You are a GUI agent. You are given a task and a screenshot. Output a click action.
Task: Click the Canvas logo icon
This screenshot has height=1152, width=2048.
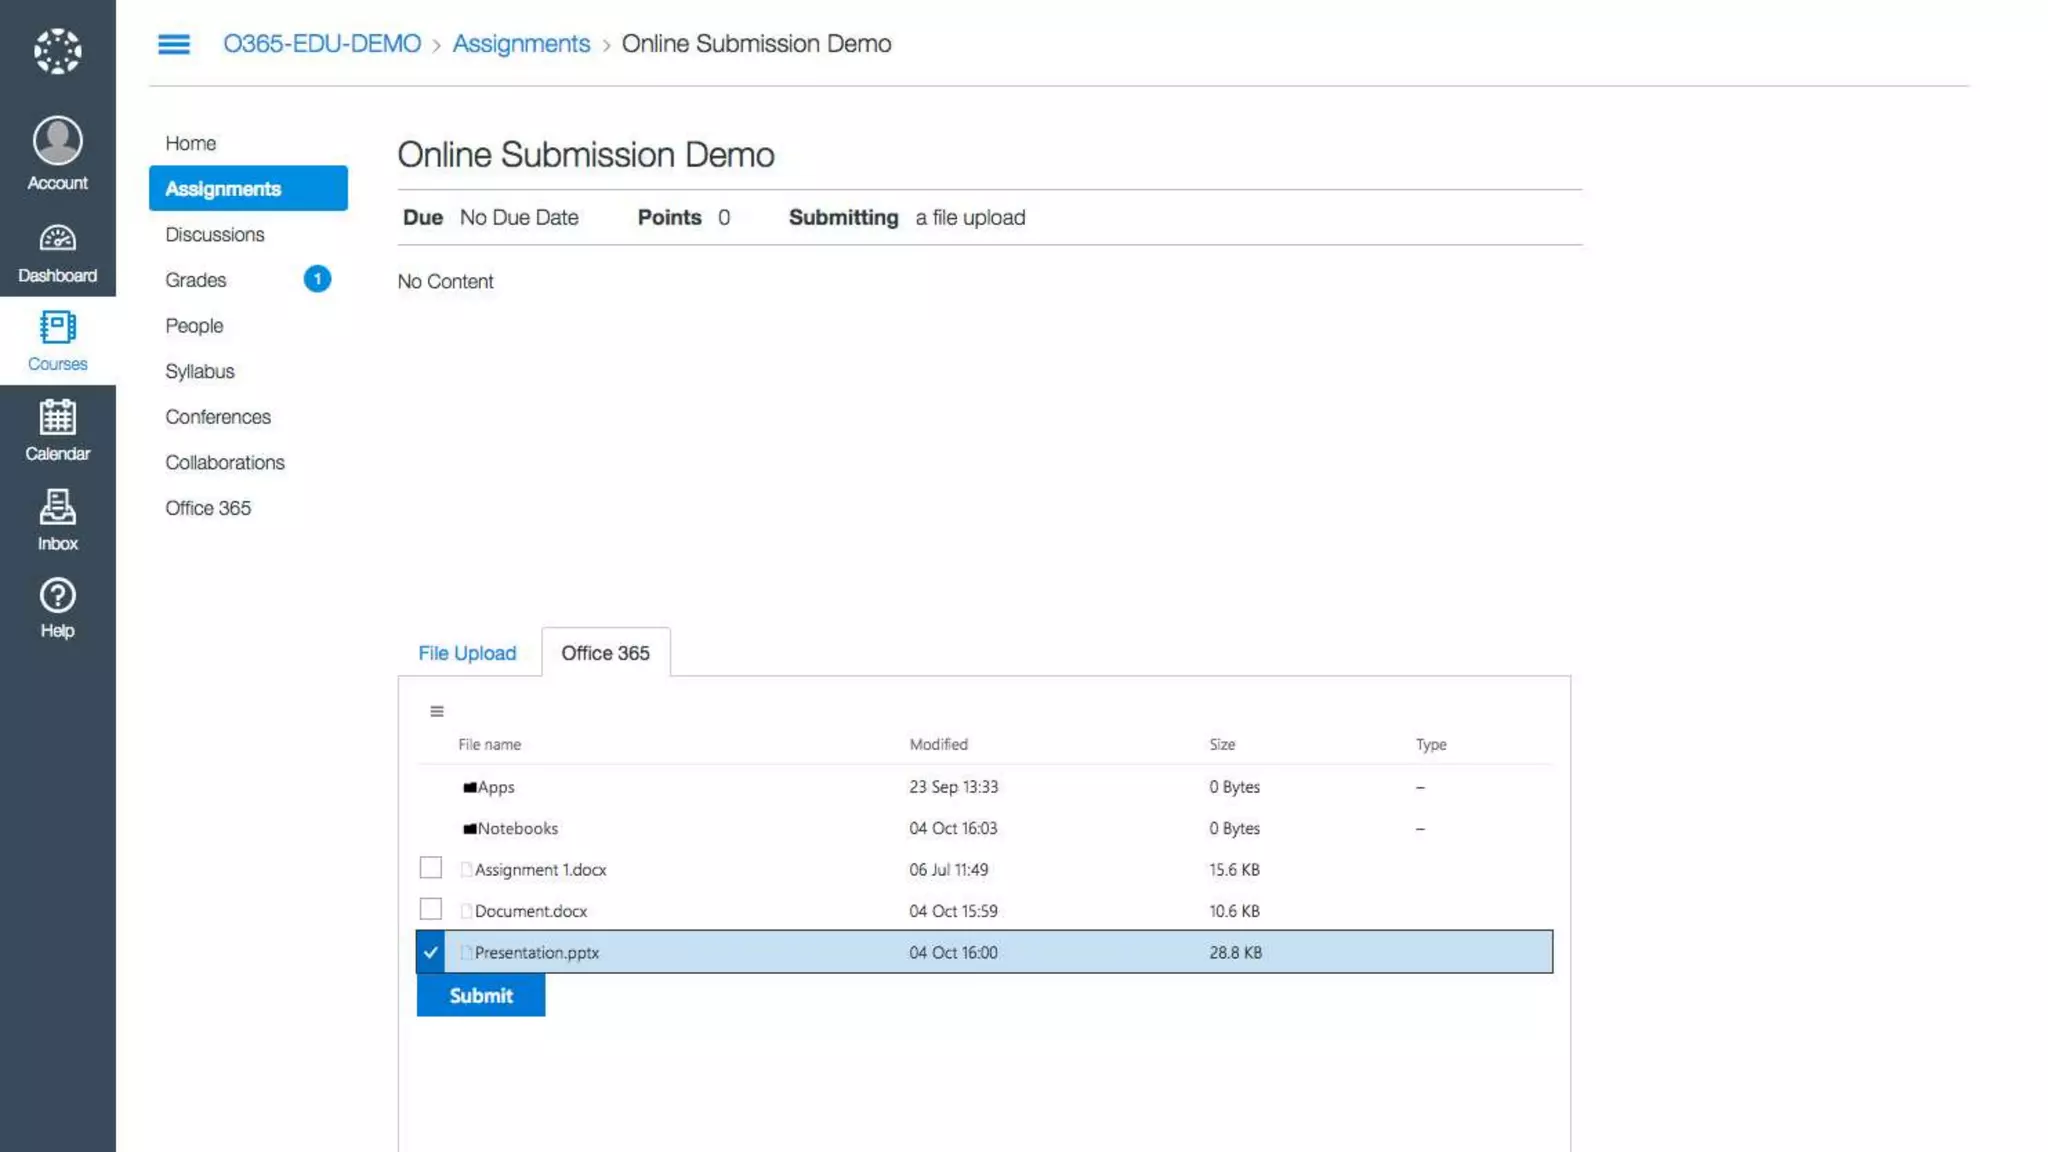[x=57, y=51]
